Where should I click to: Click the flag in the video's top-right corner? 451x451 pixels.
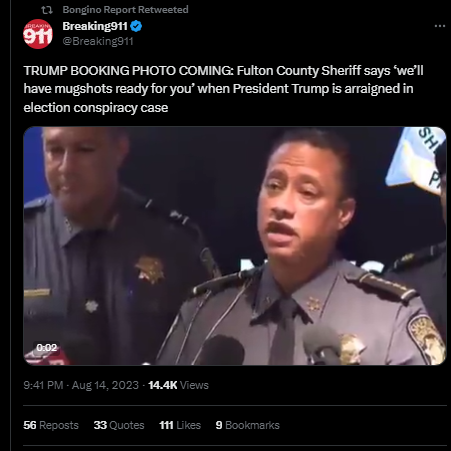pyautogui.click(x=416, y=159)
